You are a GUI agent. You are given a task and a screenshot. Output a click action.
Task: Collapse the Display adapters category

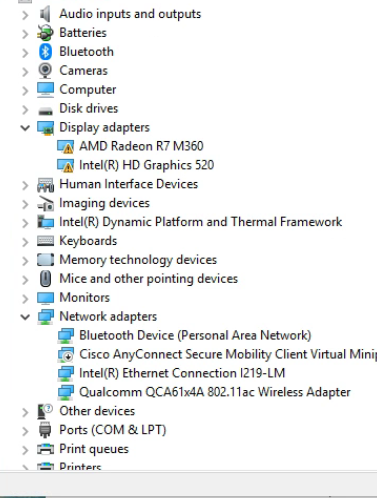25,128
